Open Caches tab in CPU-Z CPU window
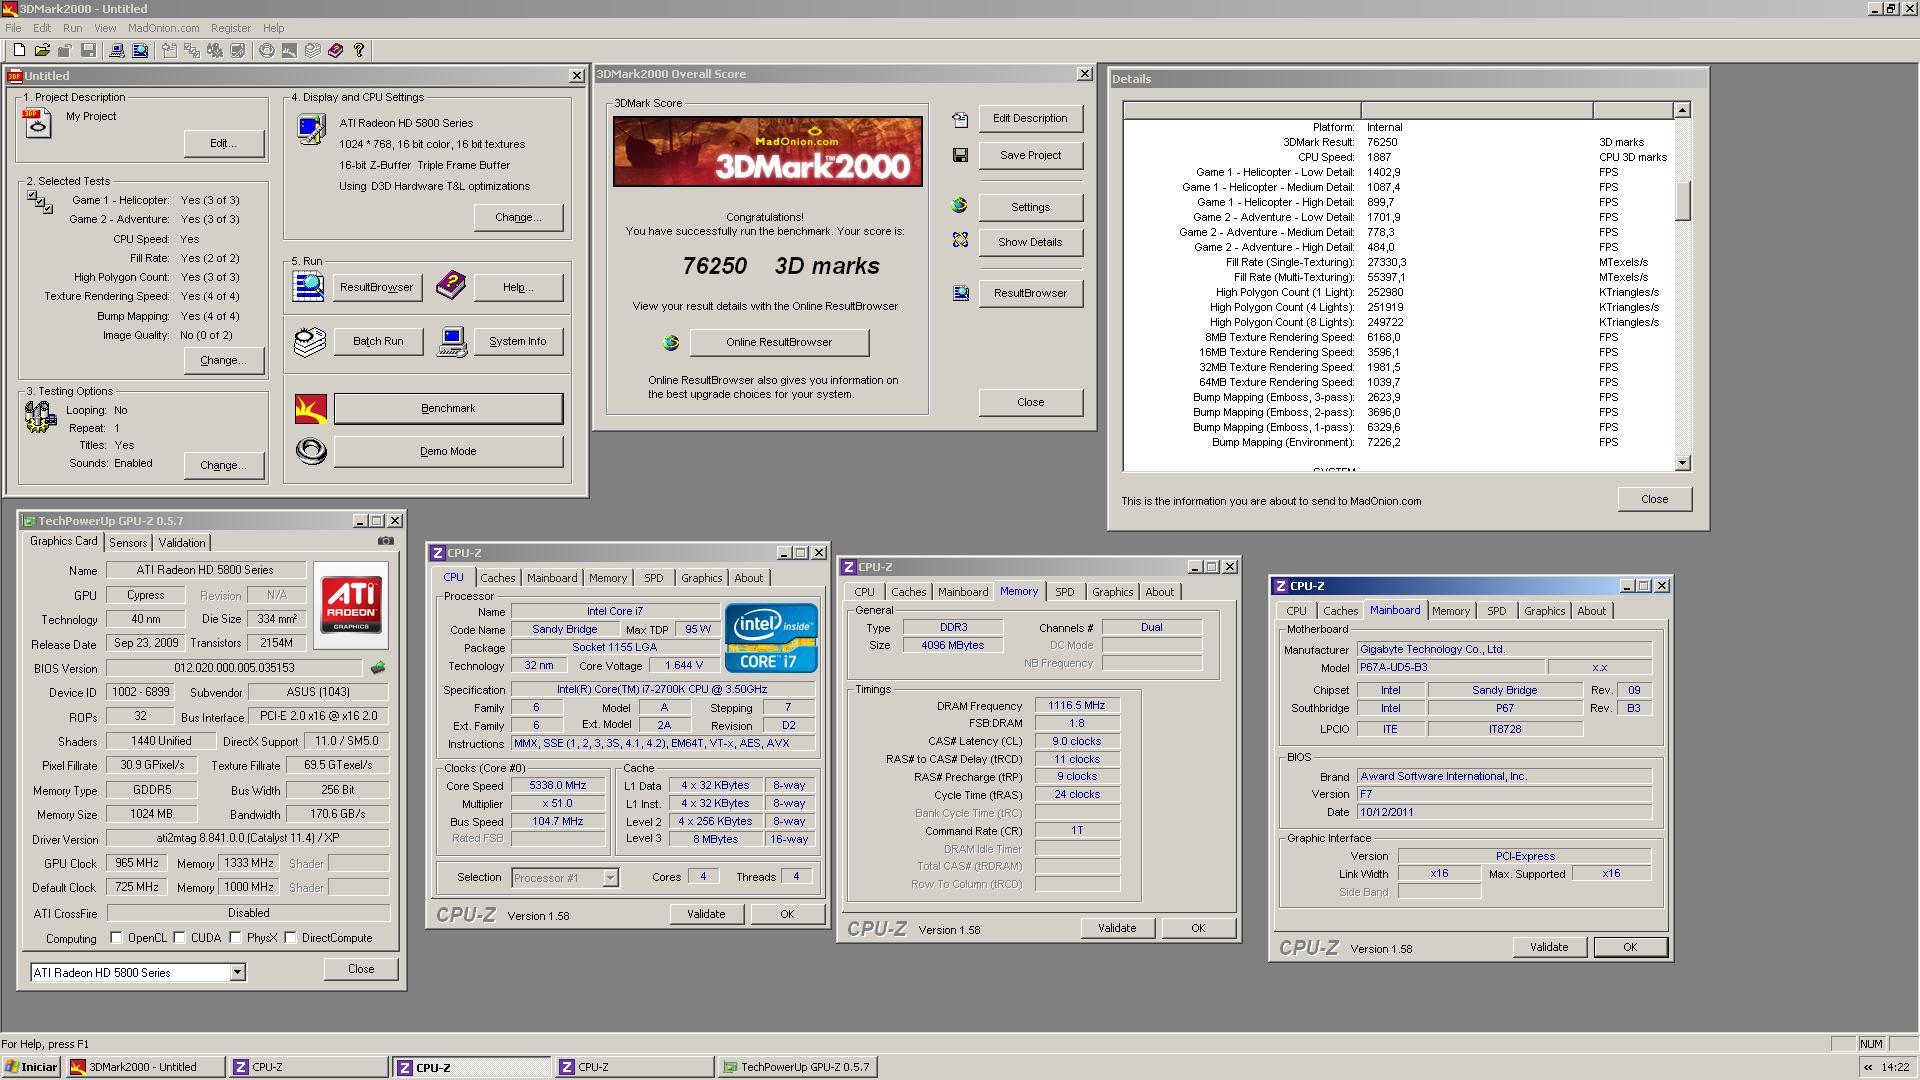The width and height of the screenshot is (1920, 1080). [x=497, y=578]
